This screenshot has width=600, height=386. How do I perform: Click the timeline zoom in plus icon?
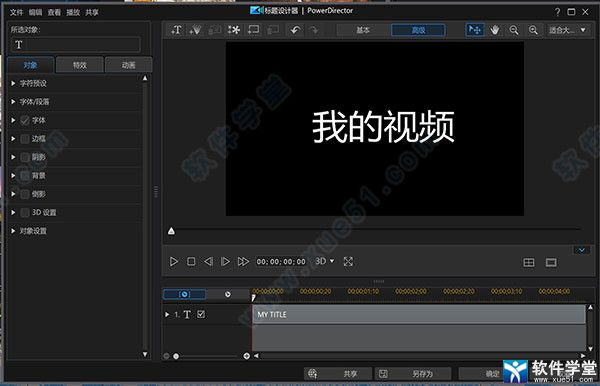246,356
